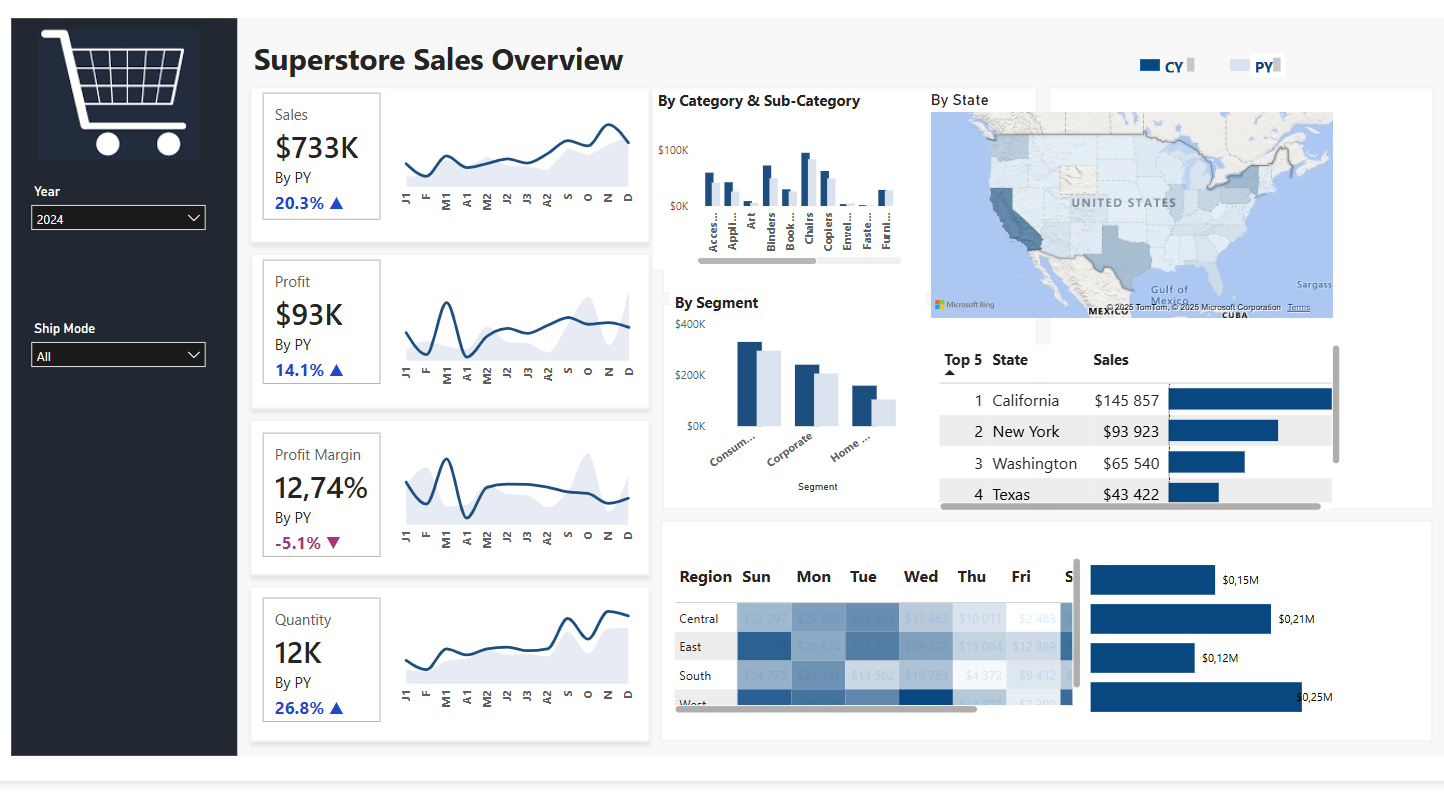Select the Central region row label
The width and height of the screenshot is (1444, 809).
click(698, 619)
